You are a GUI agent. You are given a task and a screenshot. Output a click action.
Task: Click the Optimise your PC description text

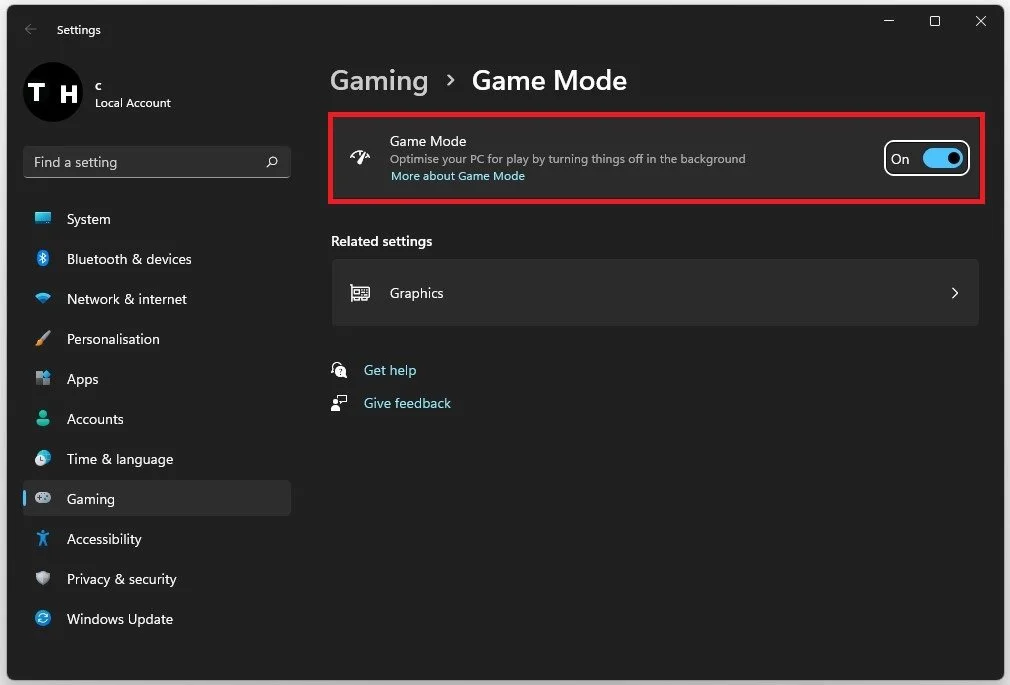(567, 159)
